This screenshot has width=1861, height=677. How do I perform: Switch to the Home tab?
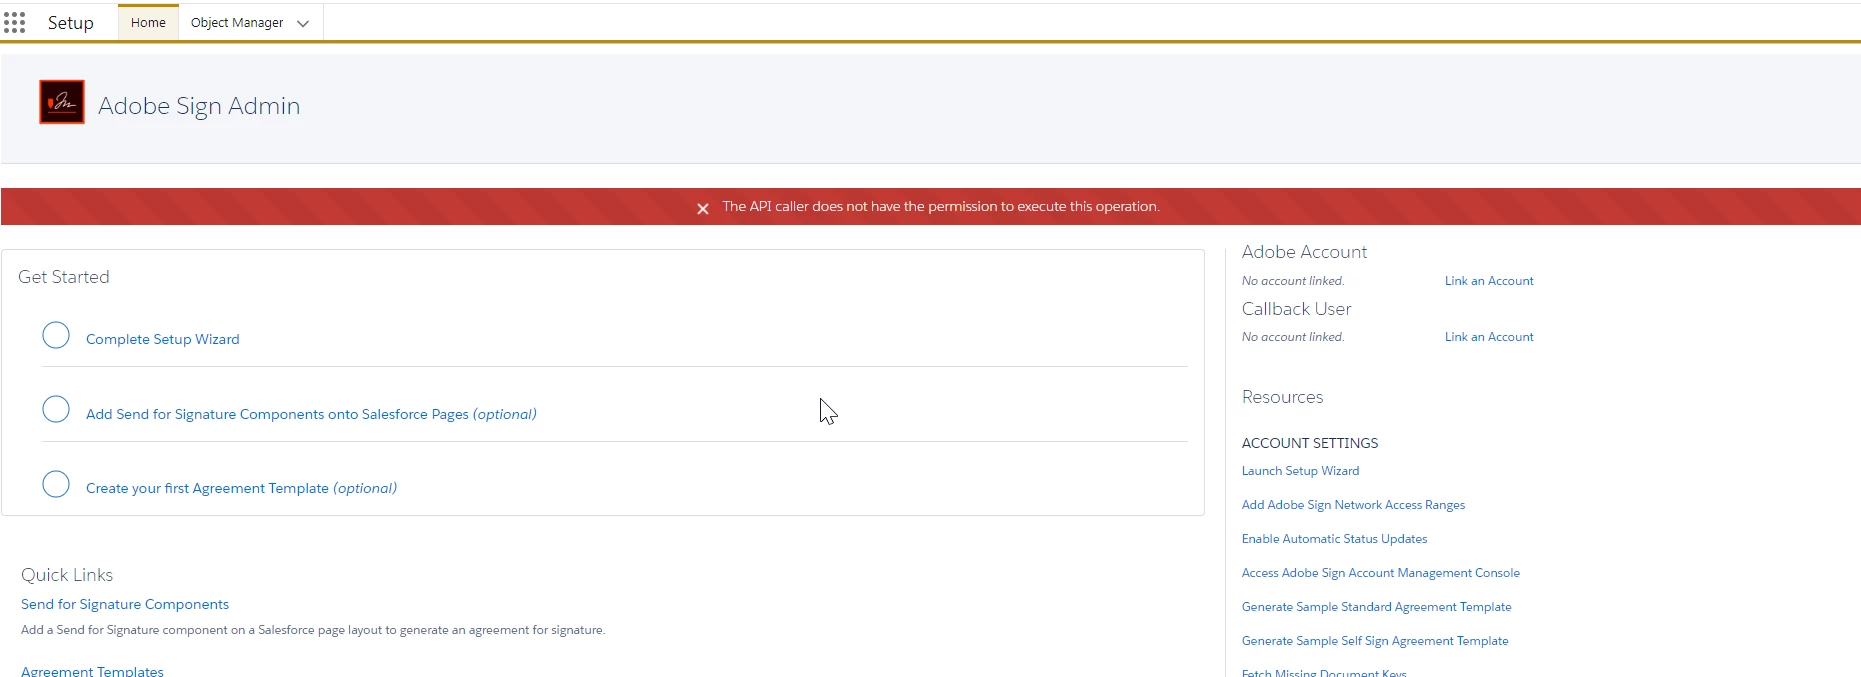coord(148,22)
